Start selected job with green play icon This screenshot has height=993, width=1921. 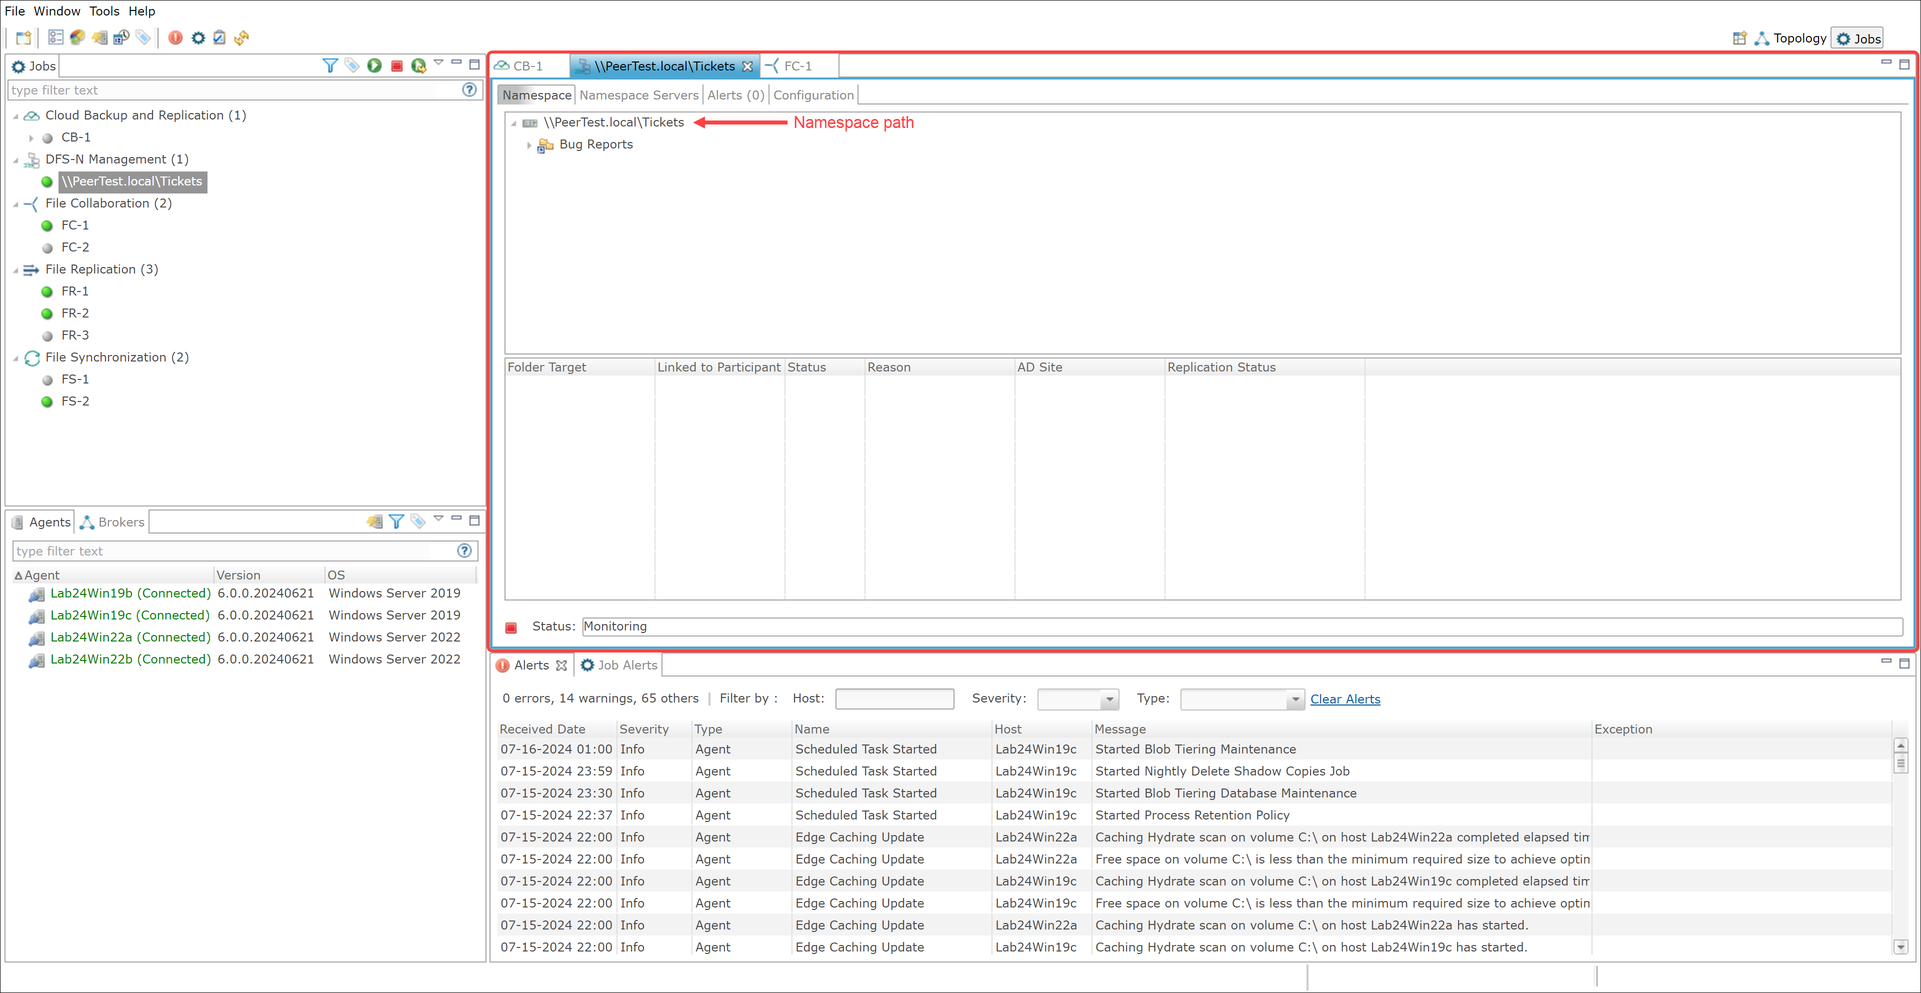point(374,65)
